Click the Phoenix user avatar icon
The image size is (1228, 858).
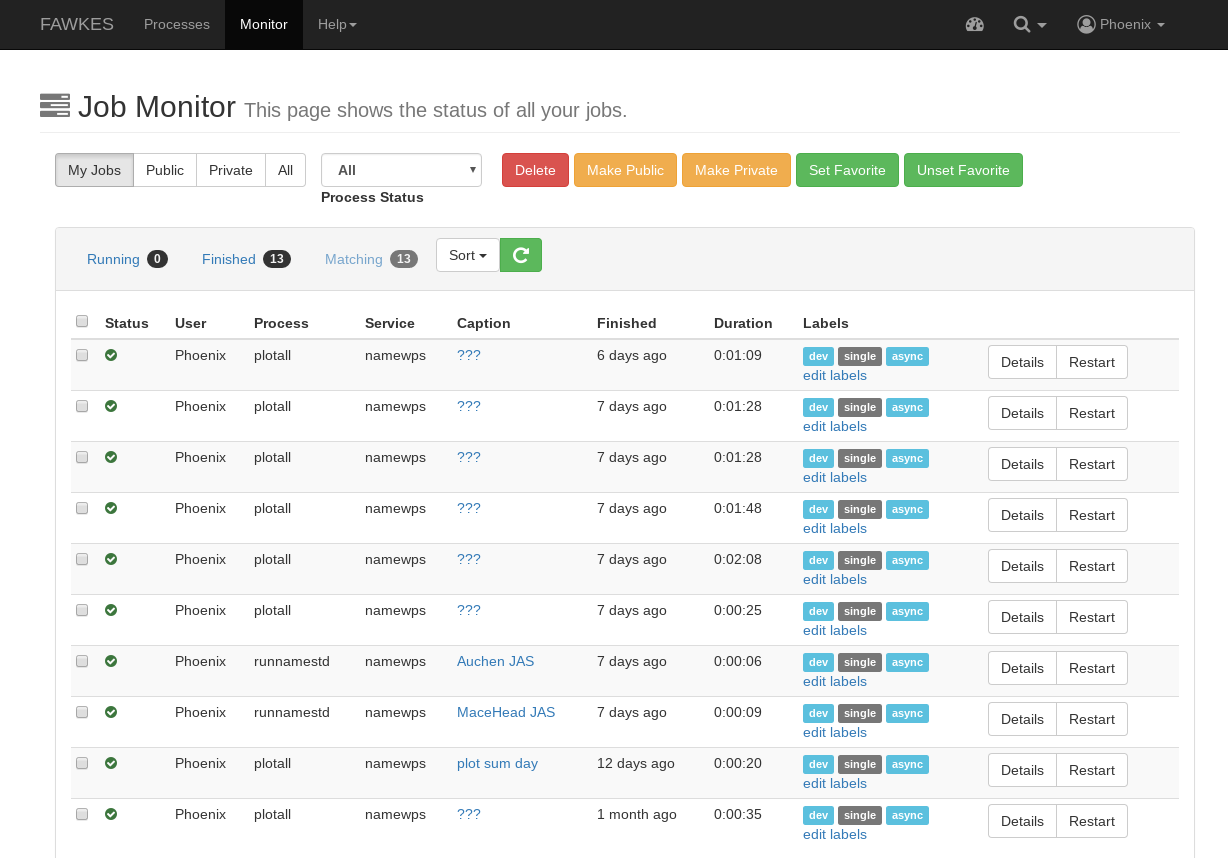[1086, 24]
